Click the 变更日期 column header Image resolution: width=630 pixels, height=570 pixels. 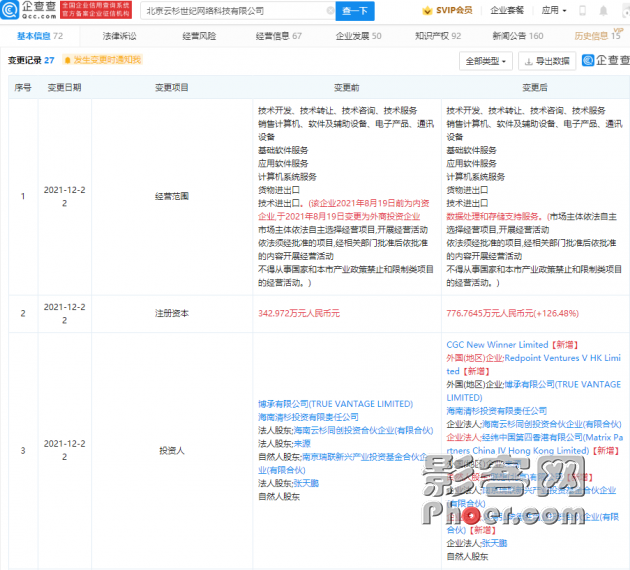pos(64,87)
